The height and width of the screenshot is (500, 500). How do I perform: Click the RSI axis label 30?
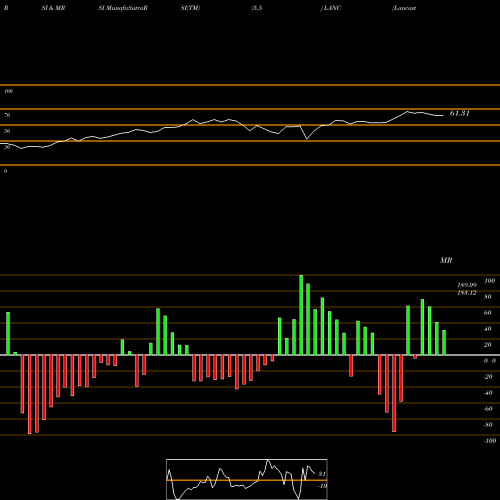point(7,147)
